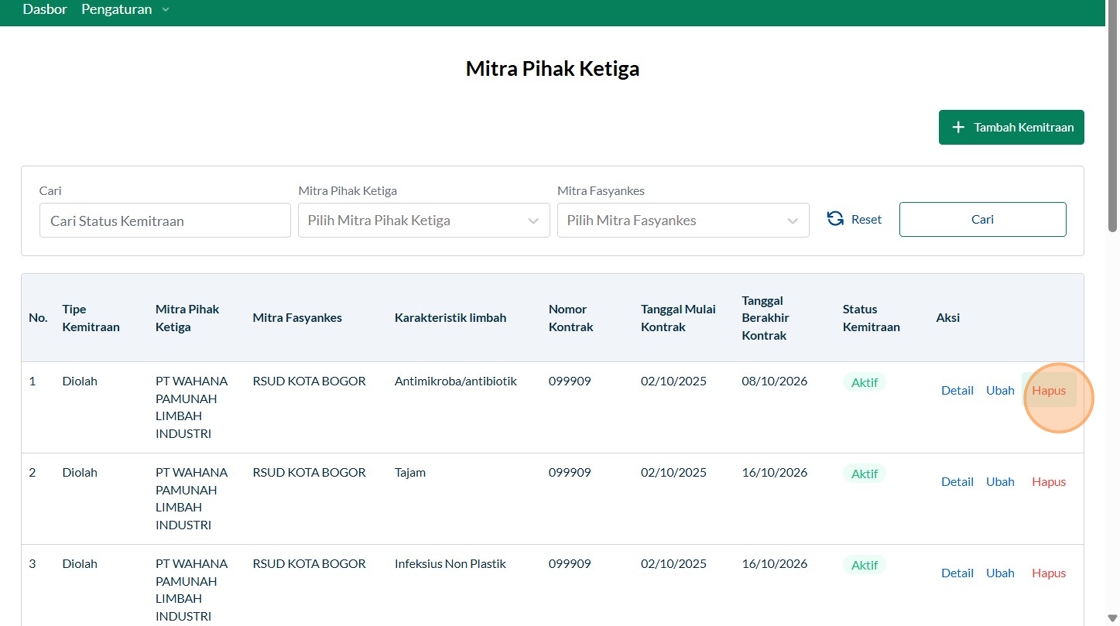Click Ubah for row 1
The height and width of the screenshot is (626, 1120).
tap(1000, 390)
